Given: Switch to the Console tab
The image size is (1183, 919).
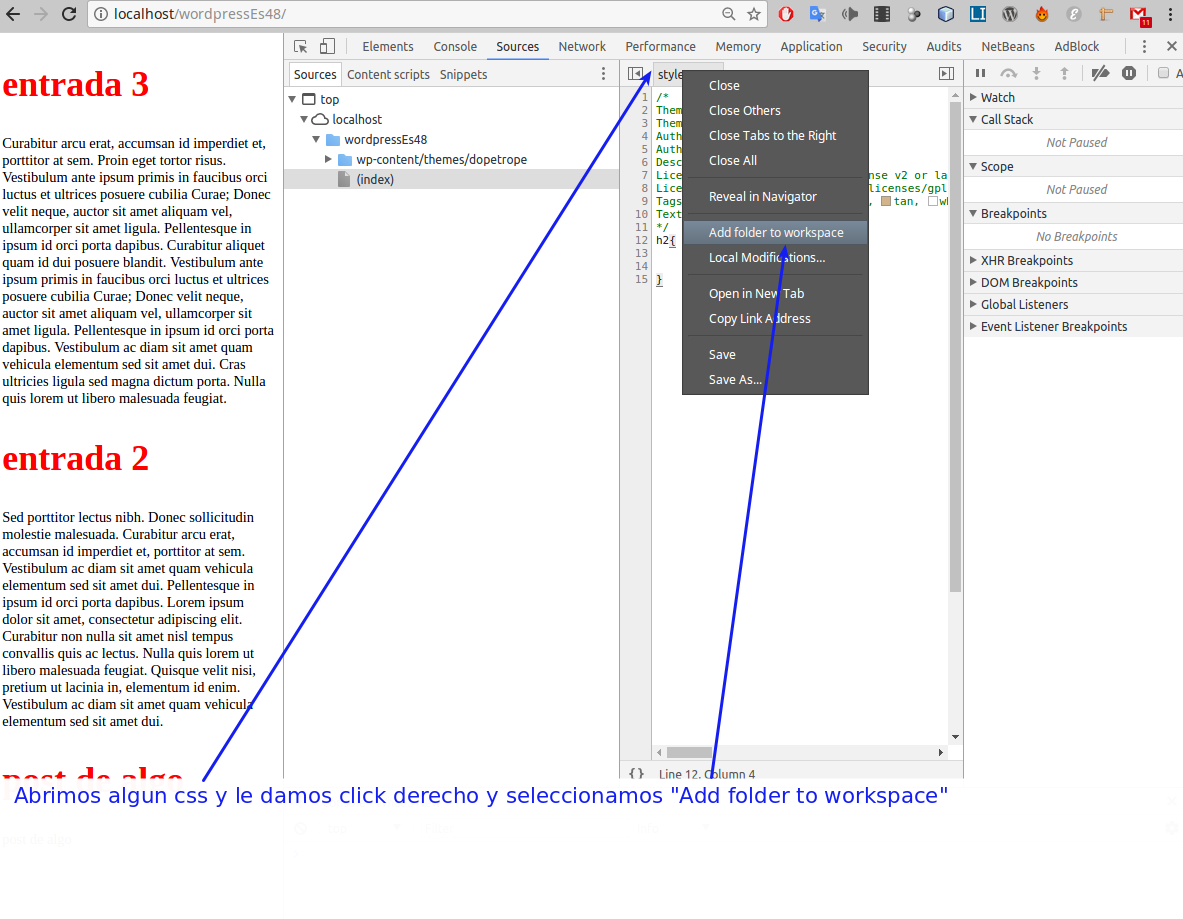Looking at the screenshot, I should click(x=455, y=46).
